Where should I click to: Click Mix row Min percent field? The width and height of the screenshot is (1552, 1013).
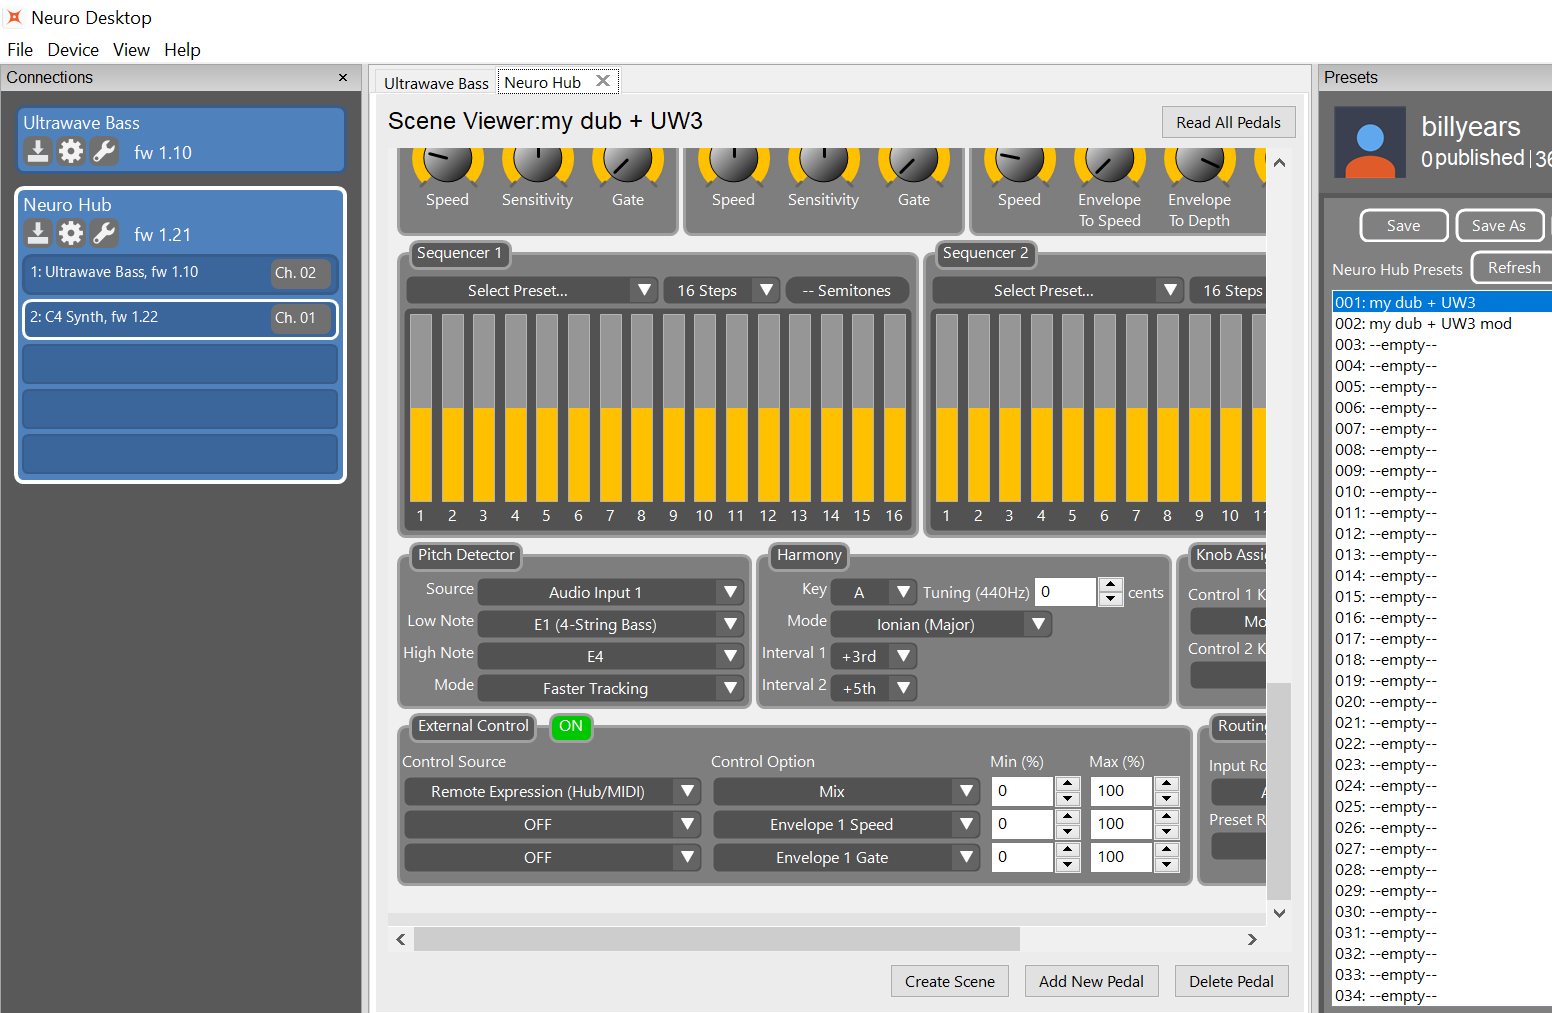coord(1022,791)
